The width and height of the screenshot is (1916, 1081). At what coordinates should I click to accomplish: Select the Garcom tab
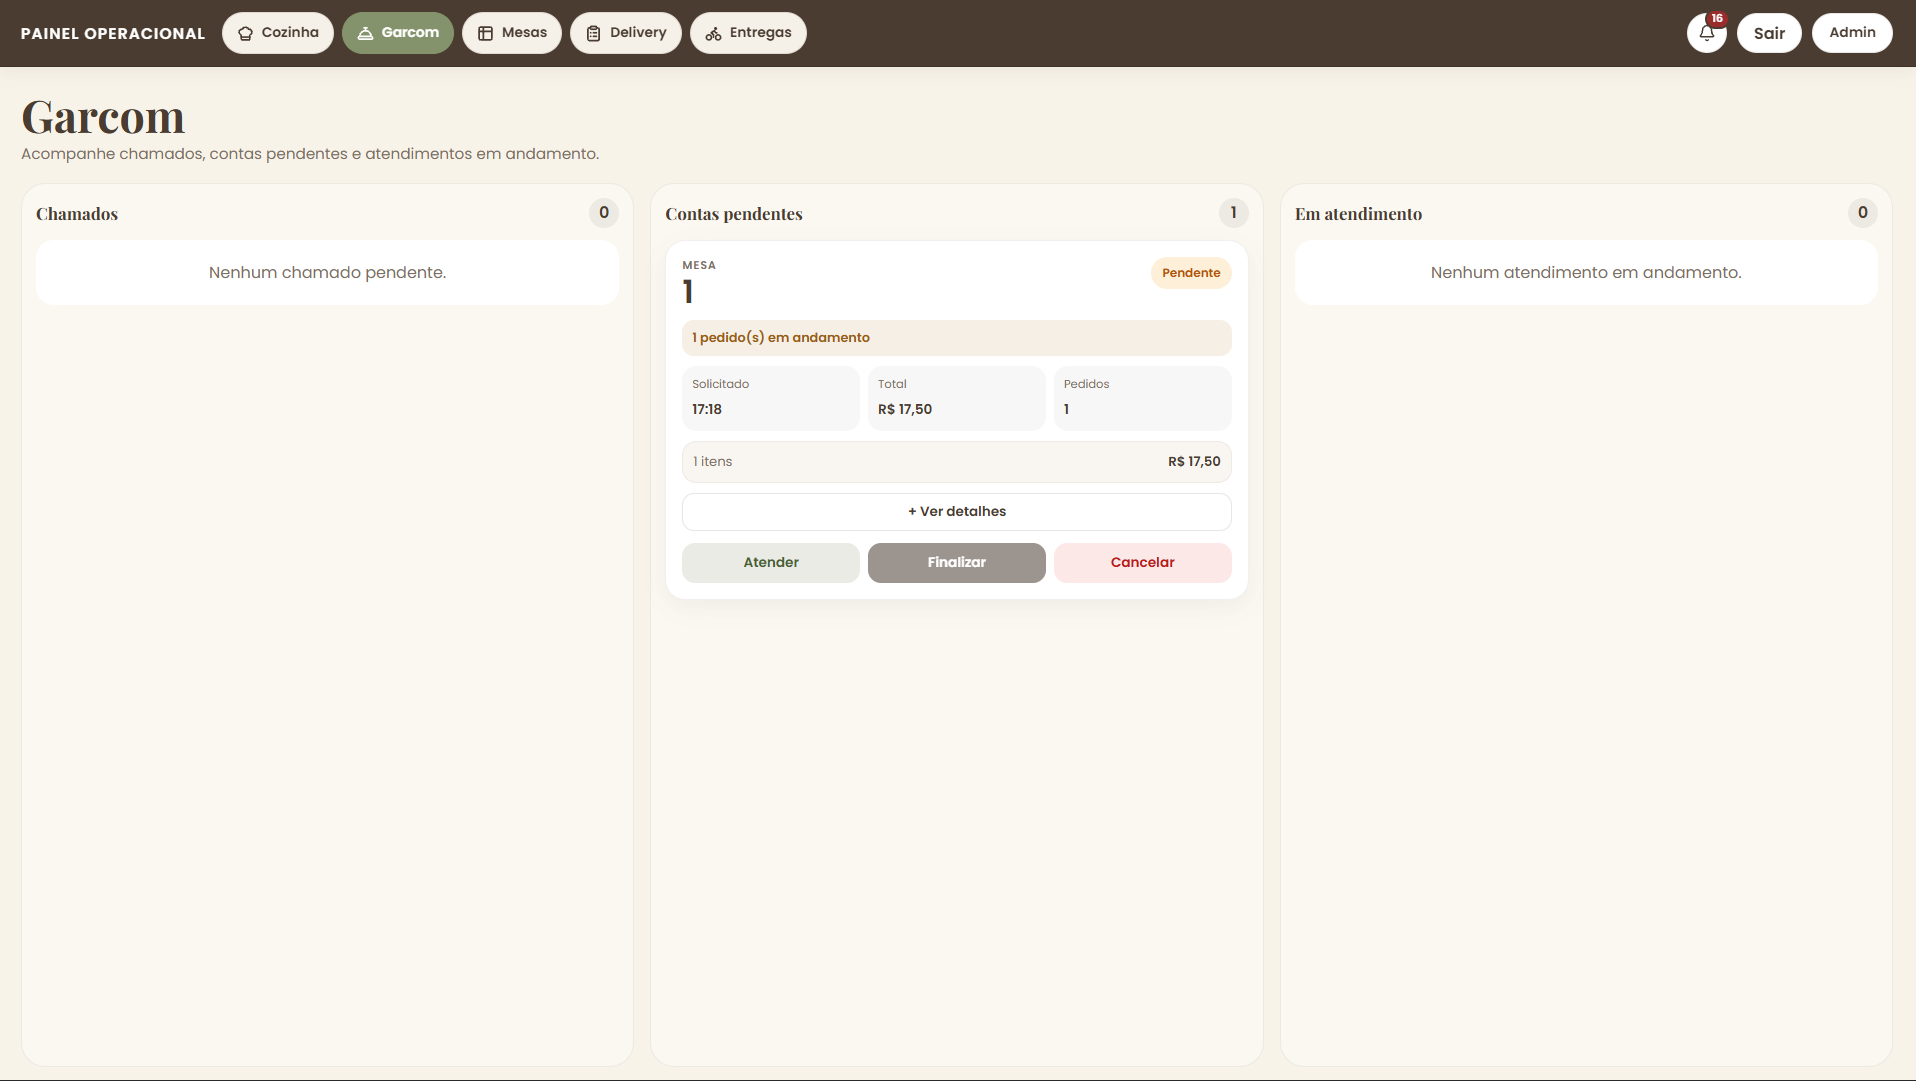pos(398,33)
